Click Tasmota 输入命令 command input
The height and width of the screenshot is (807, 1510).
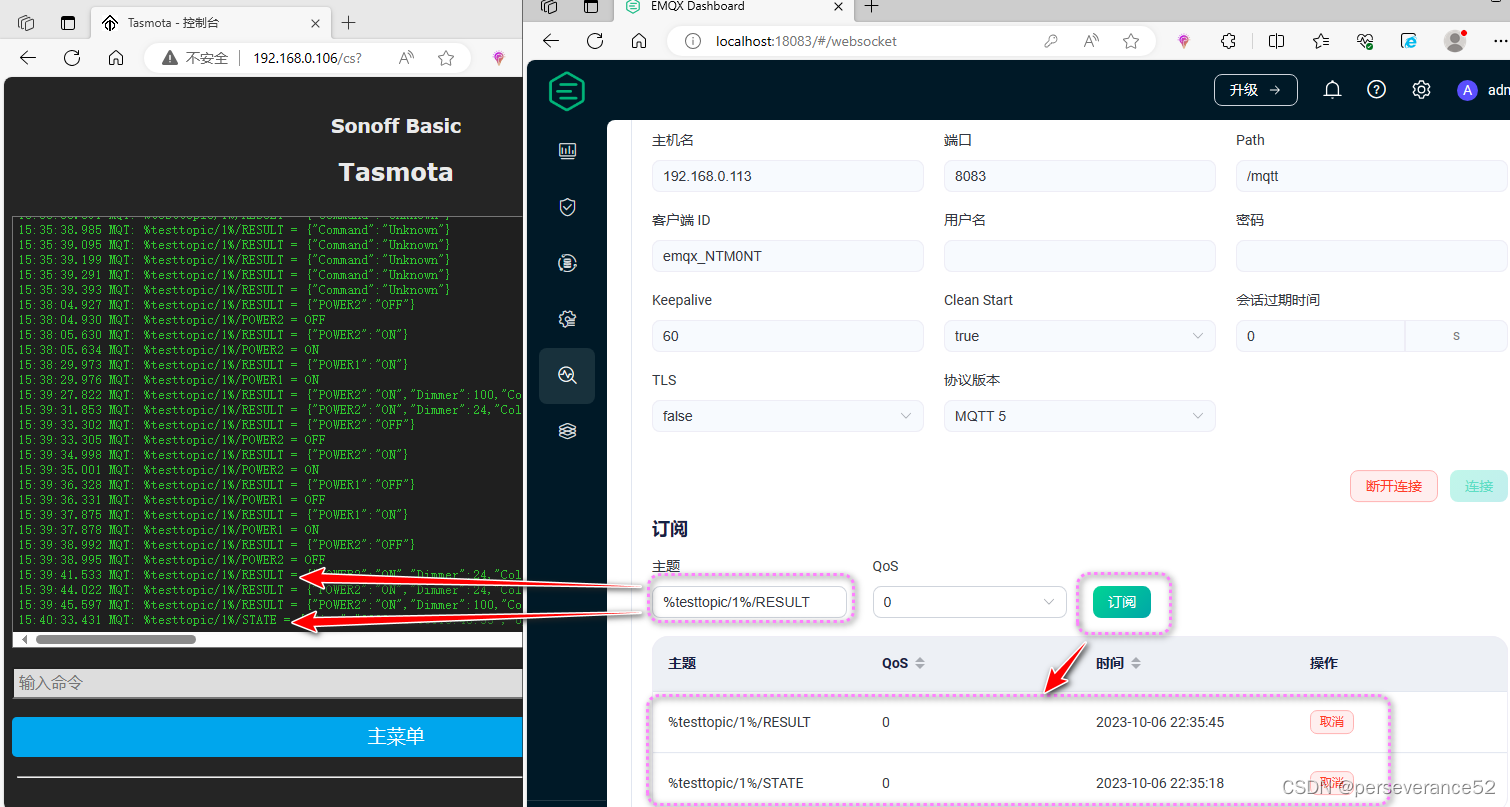[268, 683]
